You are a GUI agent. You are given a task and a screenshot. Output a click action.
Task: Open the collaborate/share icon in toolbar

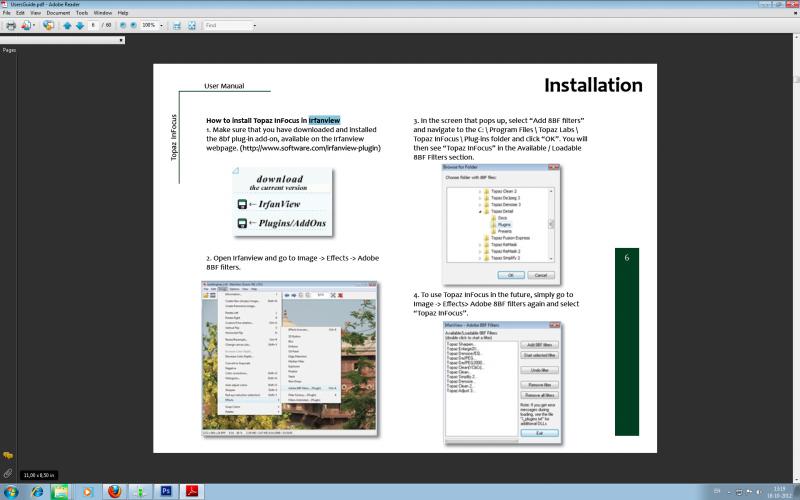(x=48, y=25)
